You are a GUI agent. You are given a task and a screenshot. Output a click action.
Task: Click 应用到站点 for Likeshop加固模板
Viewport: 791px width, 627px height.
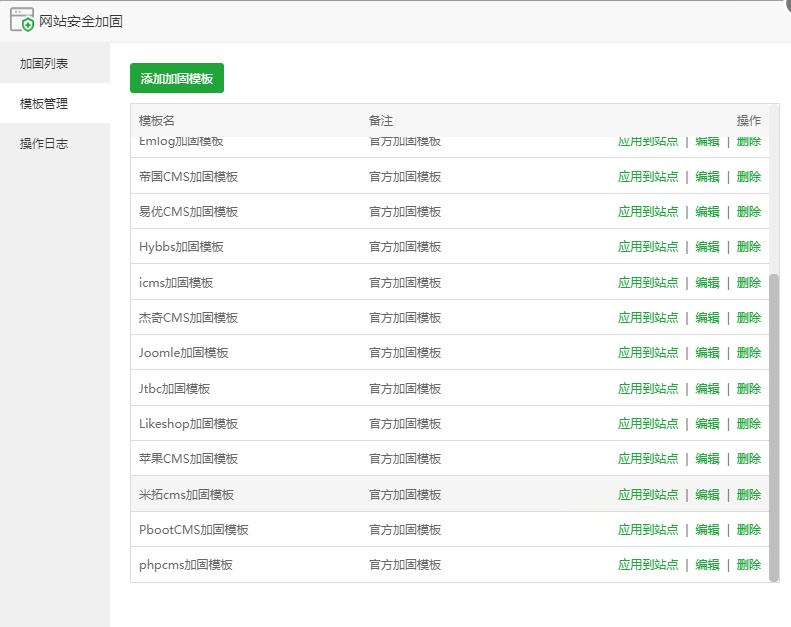click(648, 424)
